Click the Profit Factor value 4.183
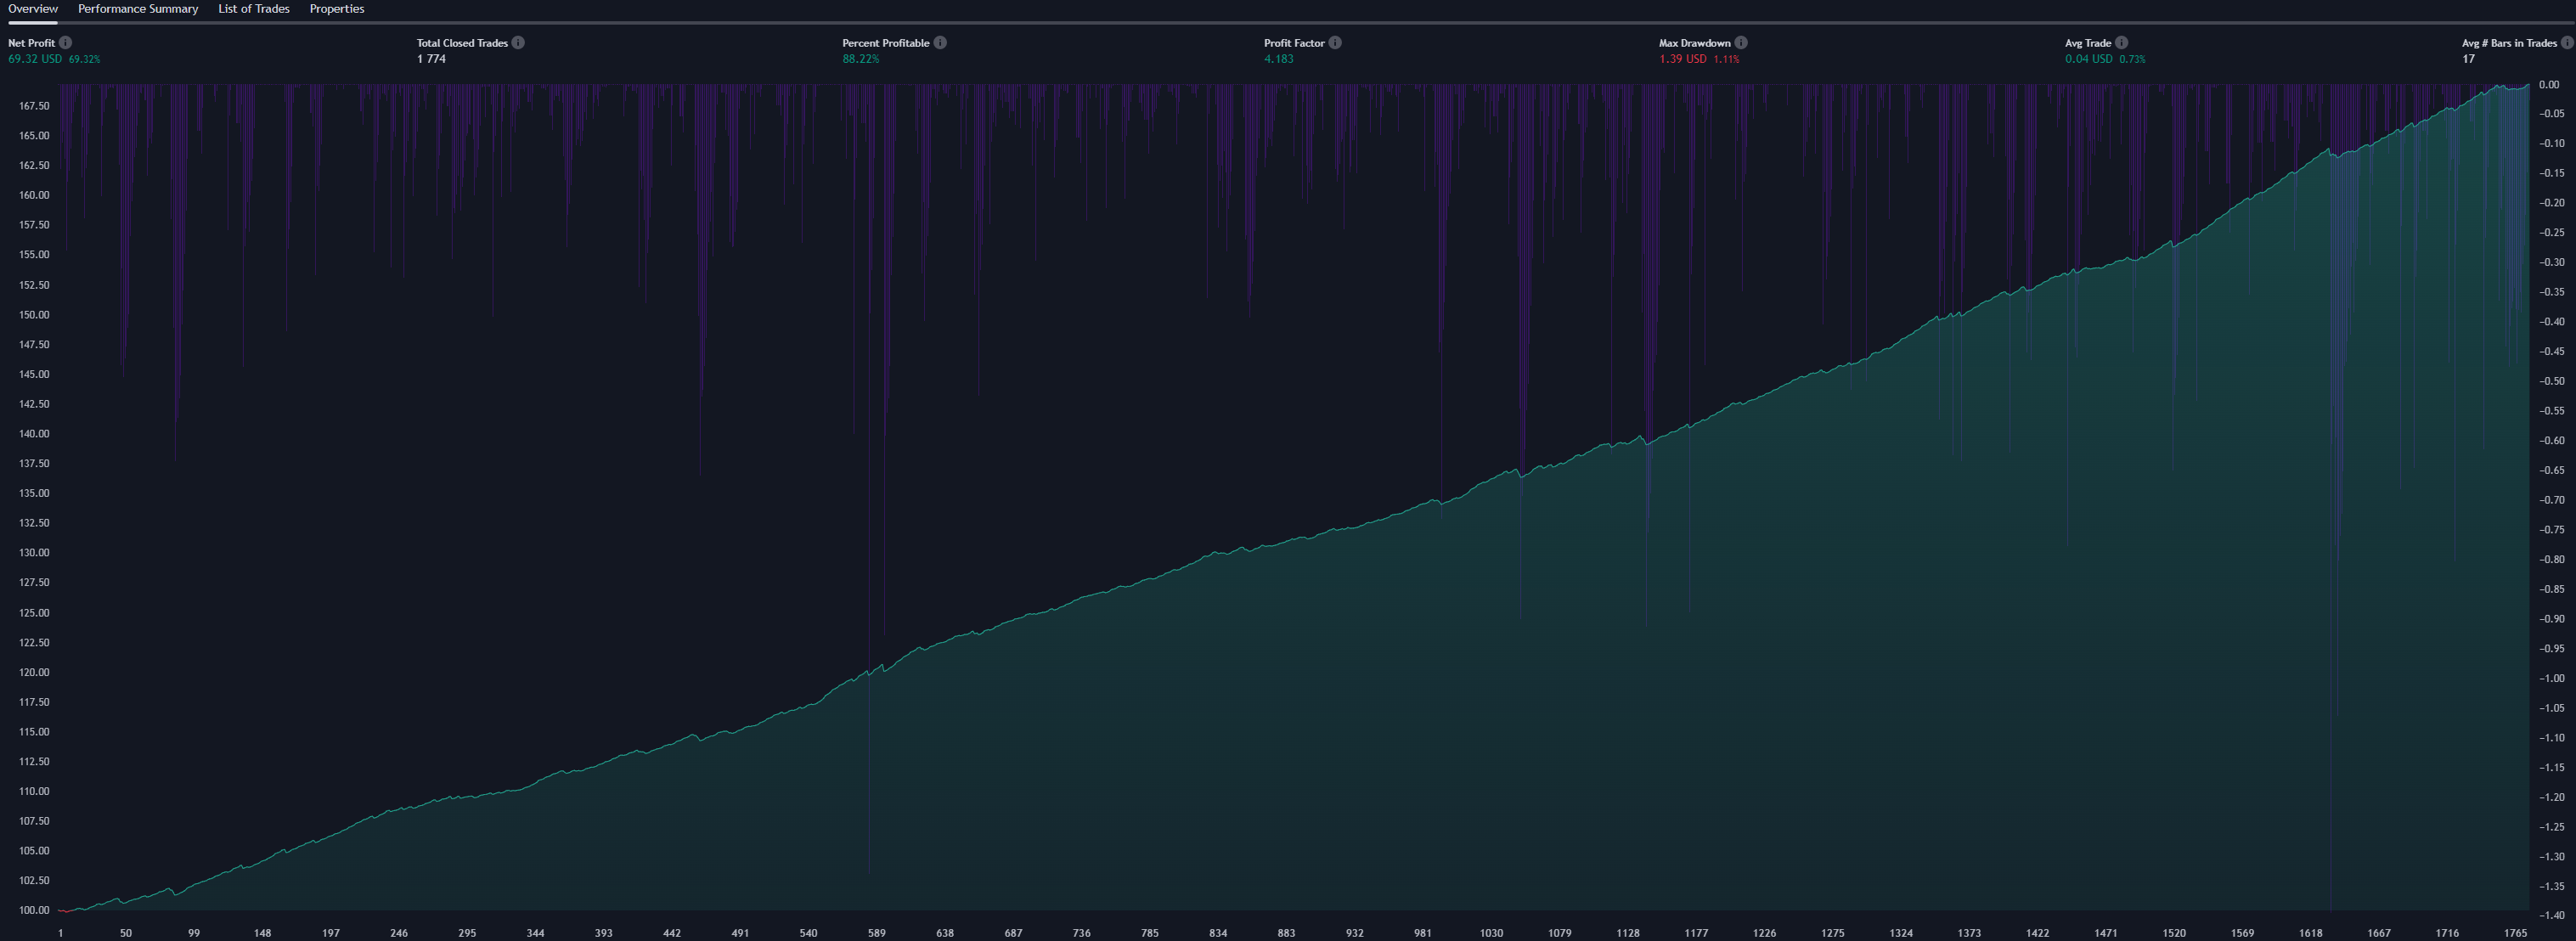2576x941 pixels. pyautogui.click(x=1278, y=59)
